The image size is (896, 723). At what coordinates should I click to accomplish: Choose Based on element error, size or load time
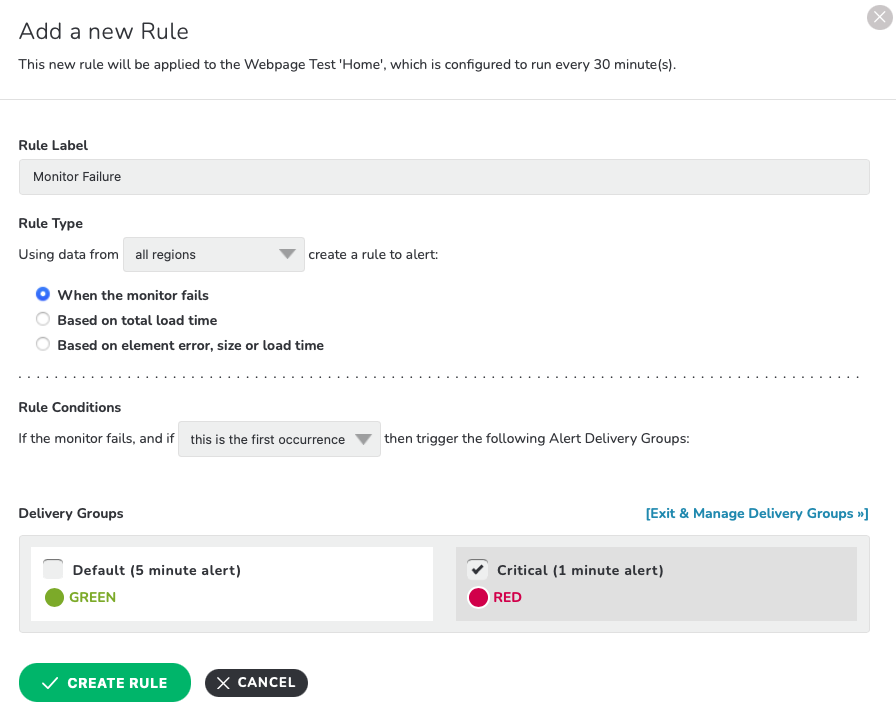tap(43, 344)
